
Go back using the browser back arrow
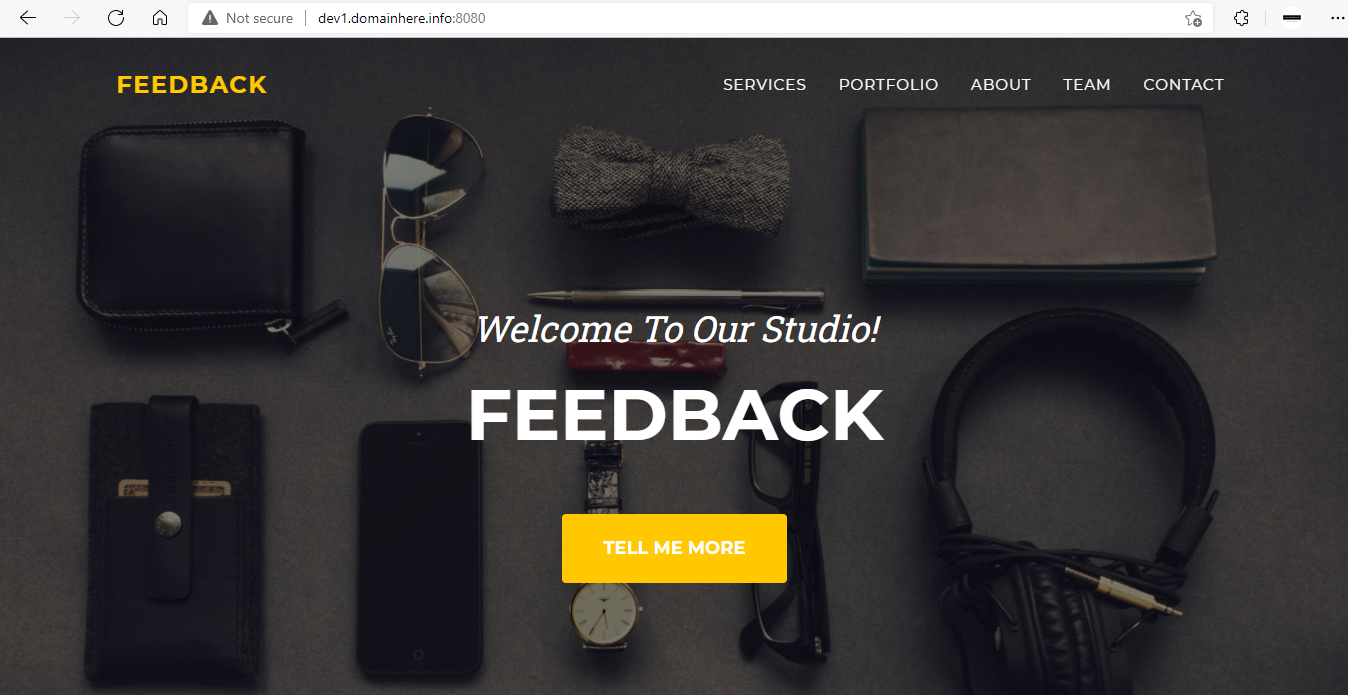click(x=27, y=18)
